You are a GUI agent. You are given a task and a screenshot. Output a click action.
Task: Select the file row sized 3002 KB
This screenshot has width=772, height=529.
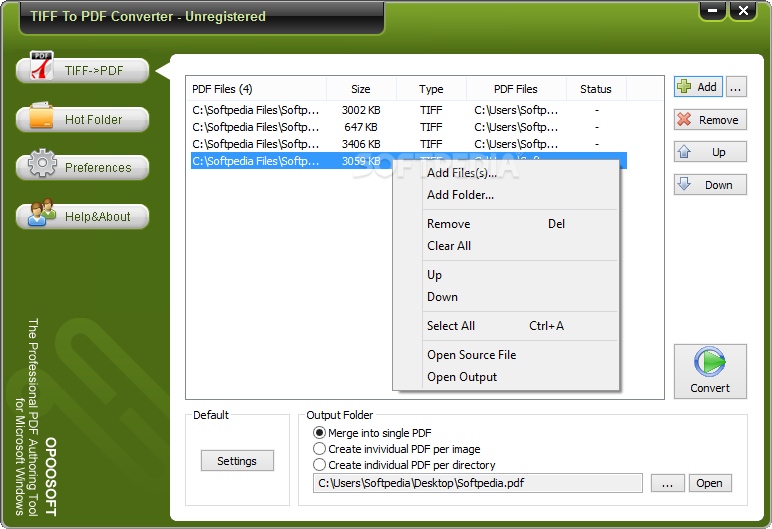pos(409,110)
